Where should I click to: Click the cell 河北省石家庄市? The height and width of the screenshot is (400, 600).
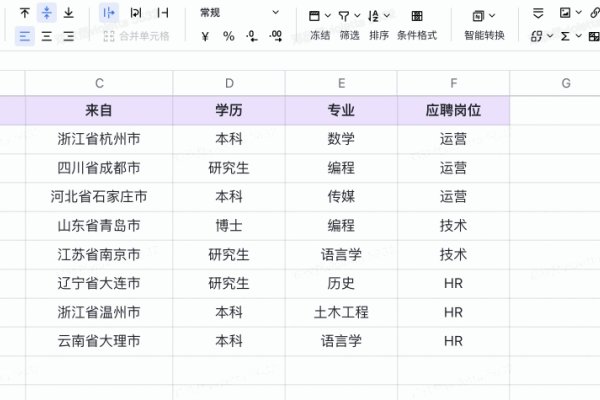(x=99, y=197)
